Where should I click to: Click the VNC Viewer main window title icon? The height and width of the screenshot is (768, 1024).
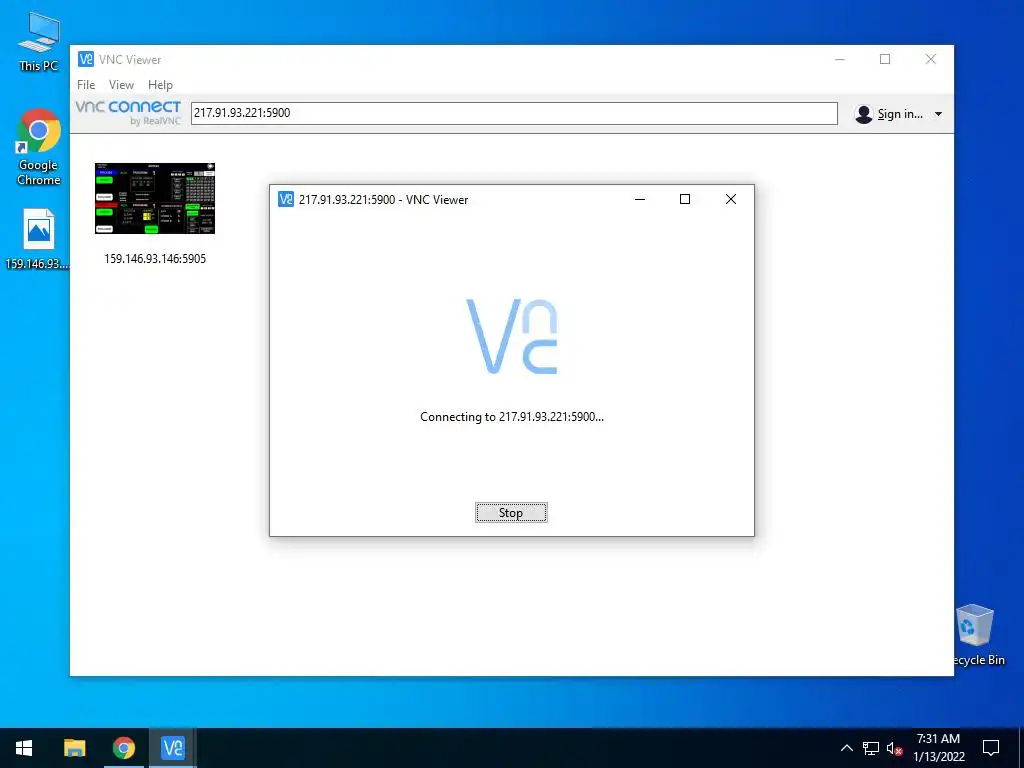click(x=86, y=59)
